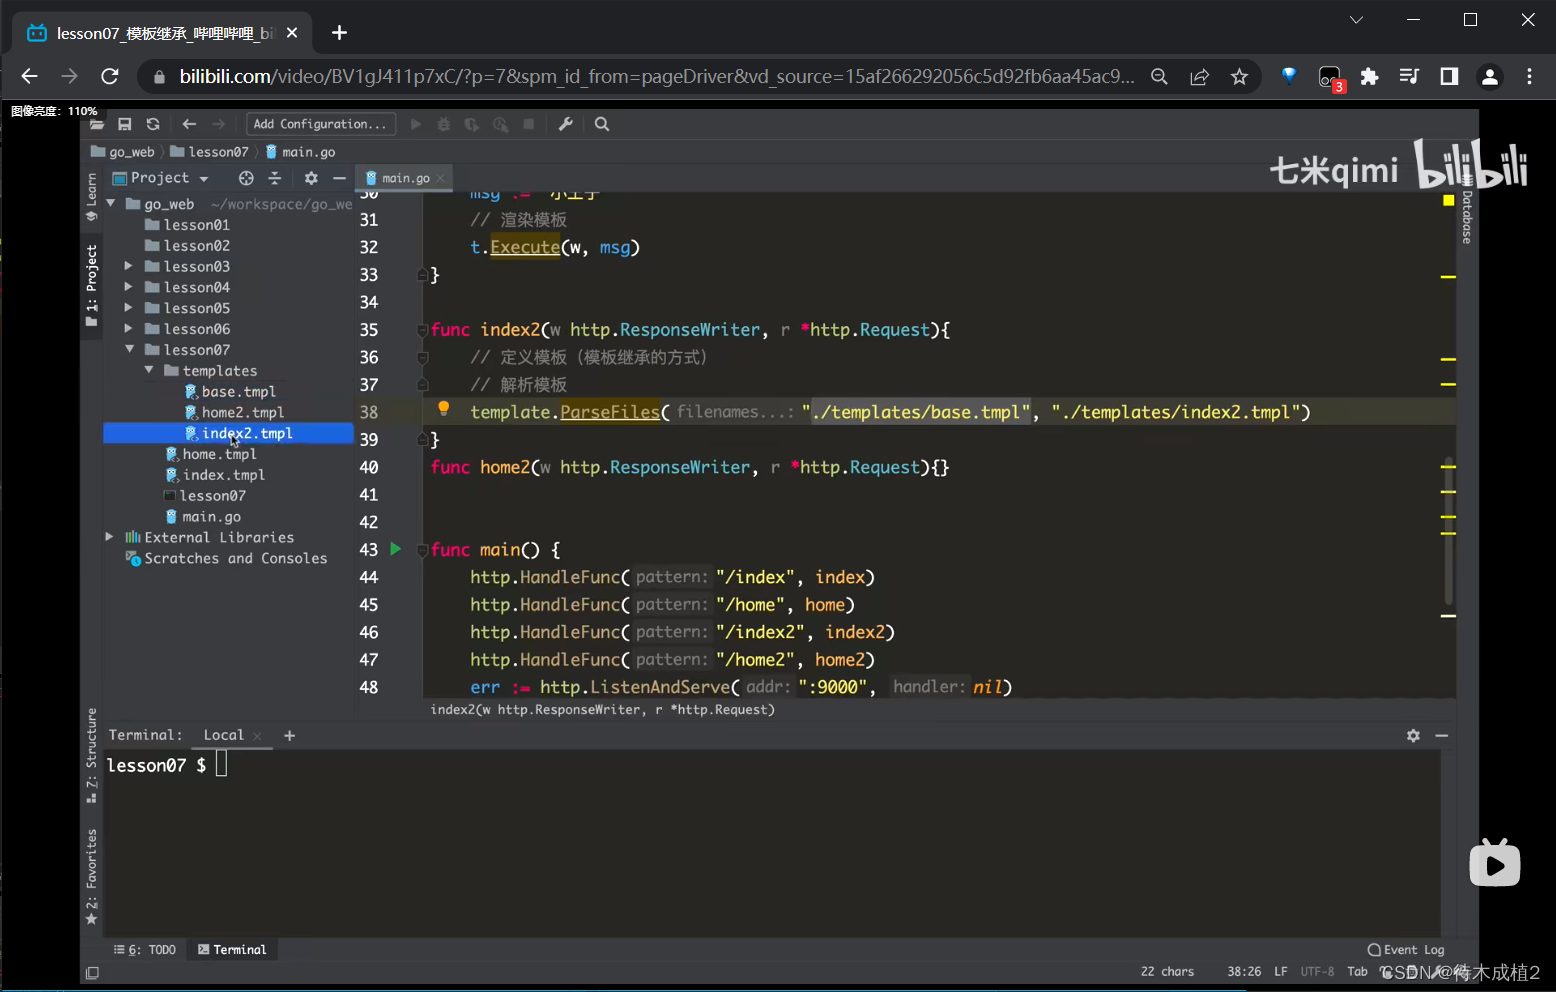The height and width of the screenshot is (992, 1556).
Task: Click the search everywhere magnifier icon
Action: (602, 124)
